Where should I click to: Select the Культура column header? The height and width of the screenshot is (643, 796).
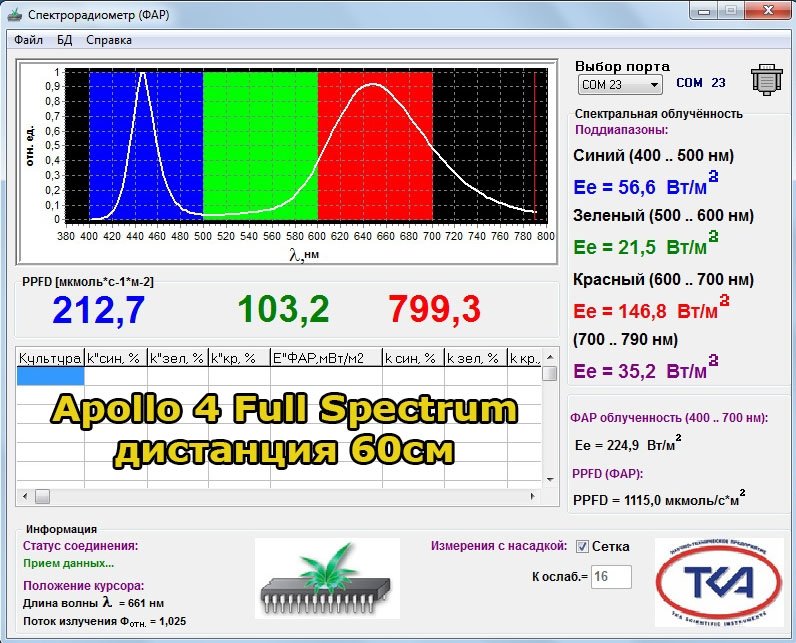click(x=50, y=358)
